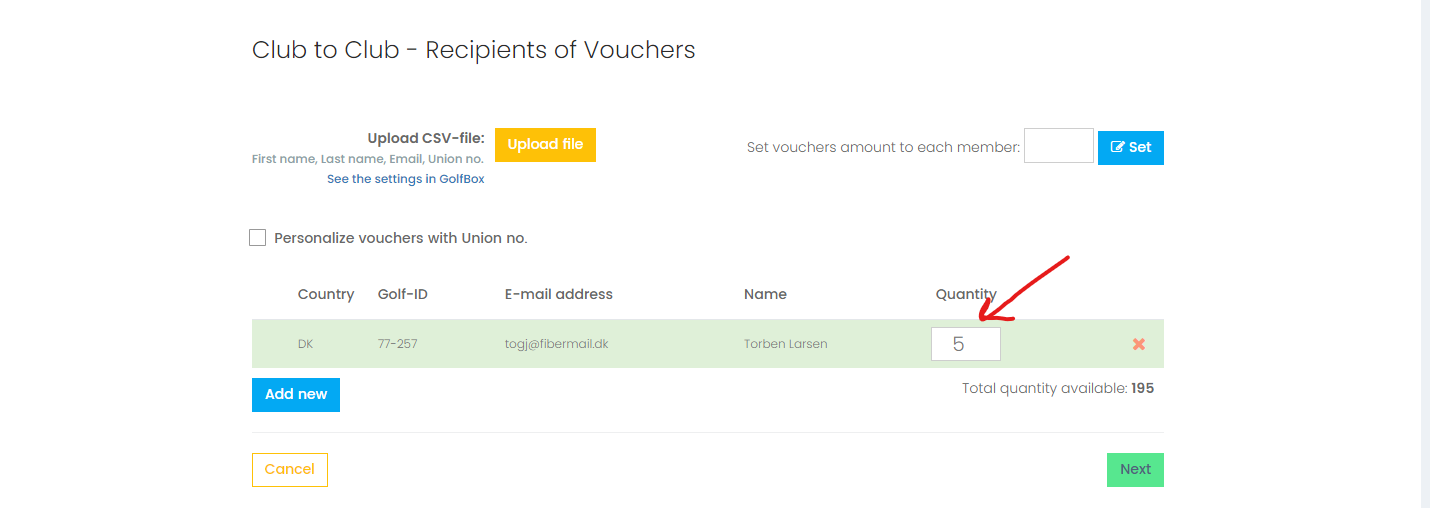Select the togj@fibermail.dk email cell
This screenshot has width=1430, height=508.
(x=557, y=344)
